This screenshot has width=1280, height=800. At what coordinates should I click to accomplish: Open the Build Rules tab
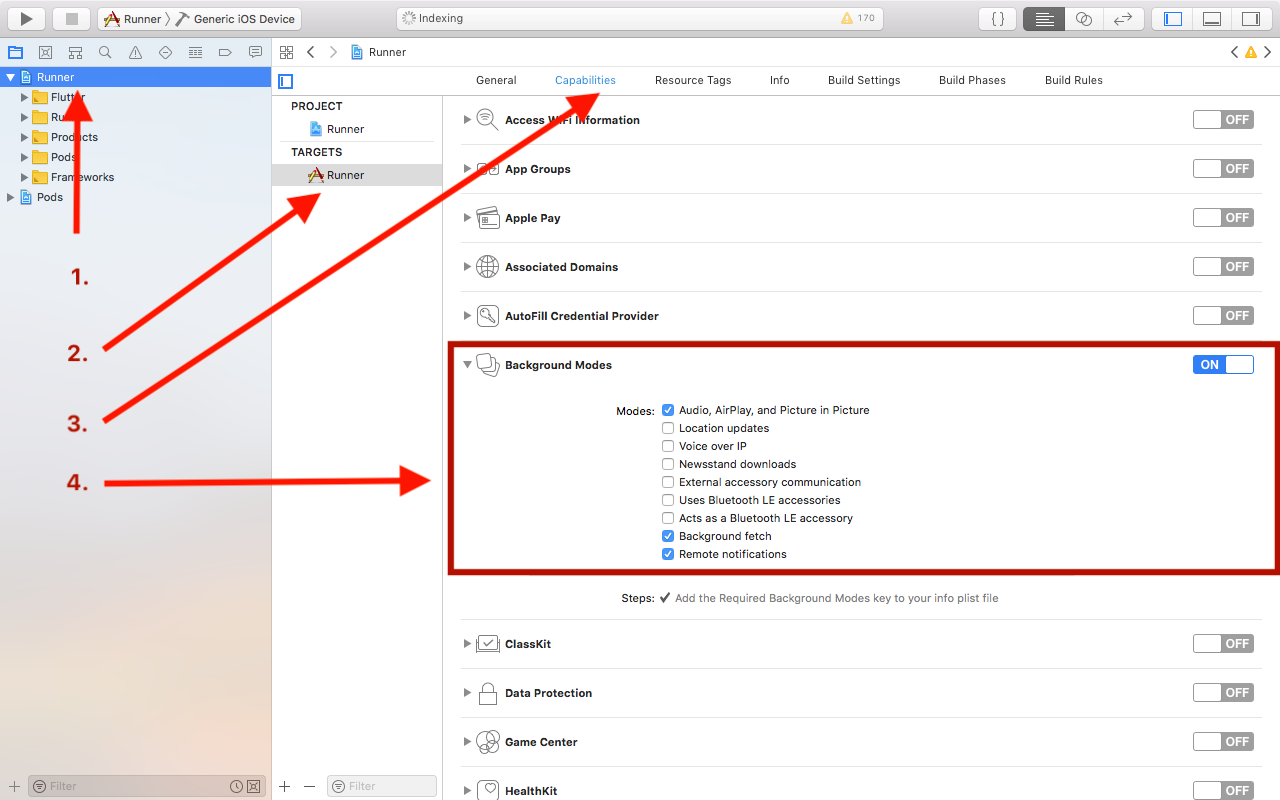(1074, 80)
